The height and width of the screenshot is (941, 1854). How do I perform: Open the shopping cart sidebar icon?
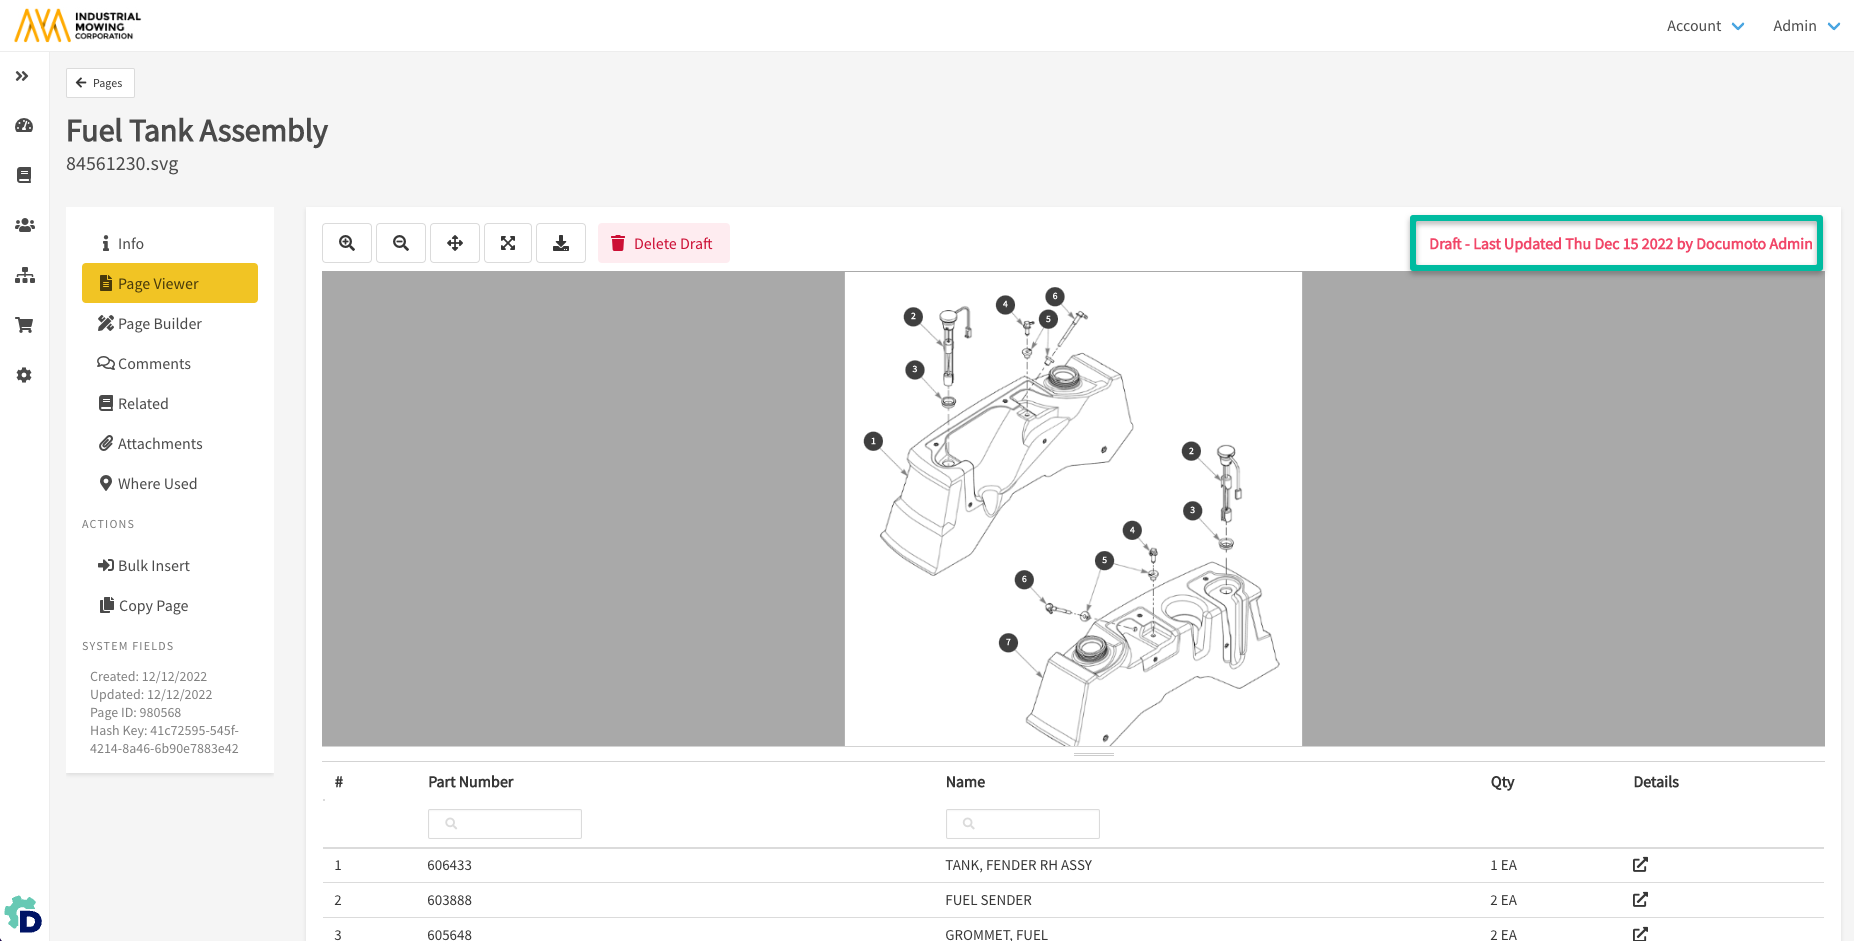(x=24, y=325)
